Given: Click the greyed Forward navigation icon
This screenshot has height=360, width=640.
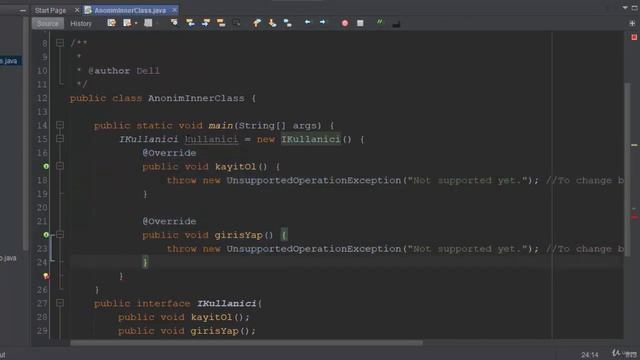Looking at the screenshot, I should pos(148,23).
